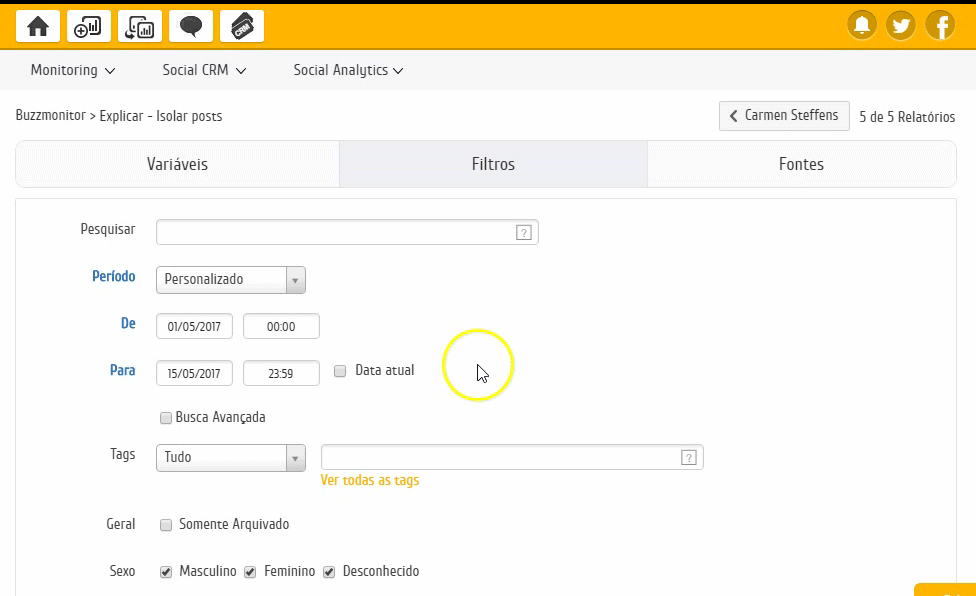
Task: Toggle the Busca Avançada checkbox
Action: 166,418
